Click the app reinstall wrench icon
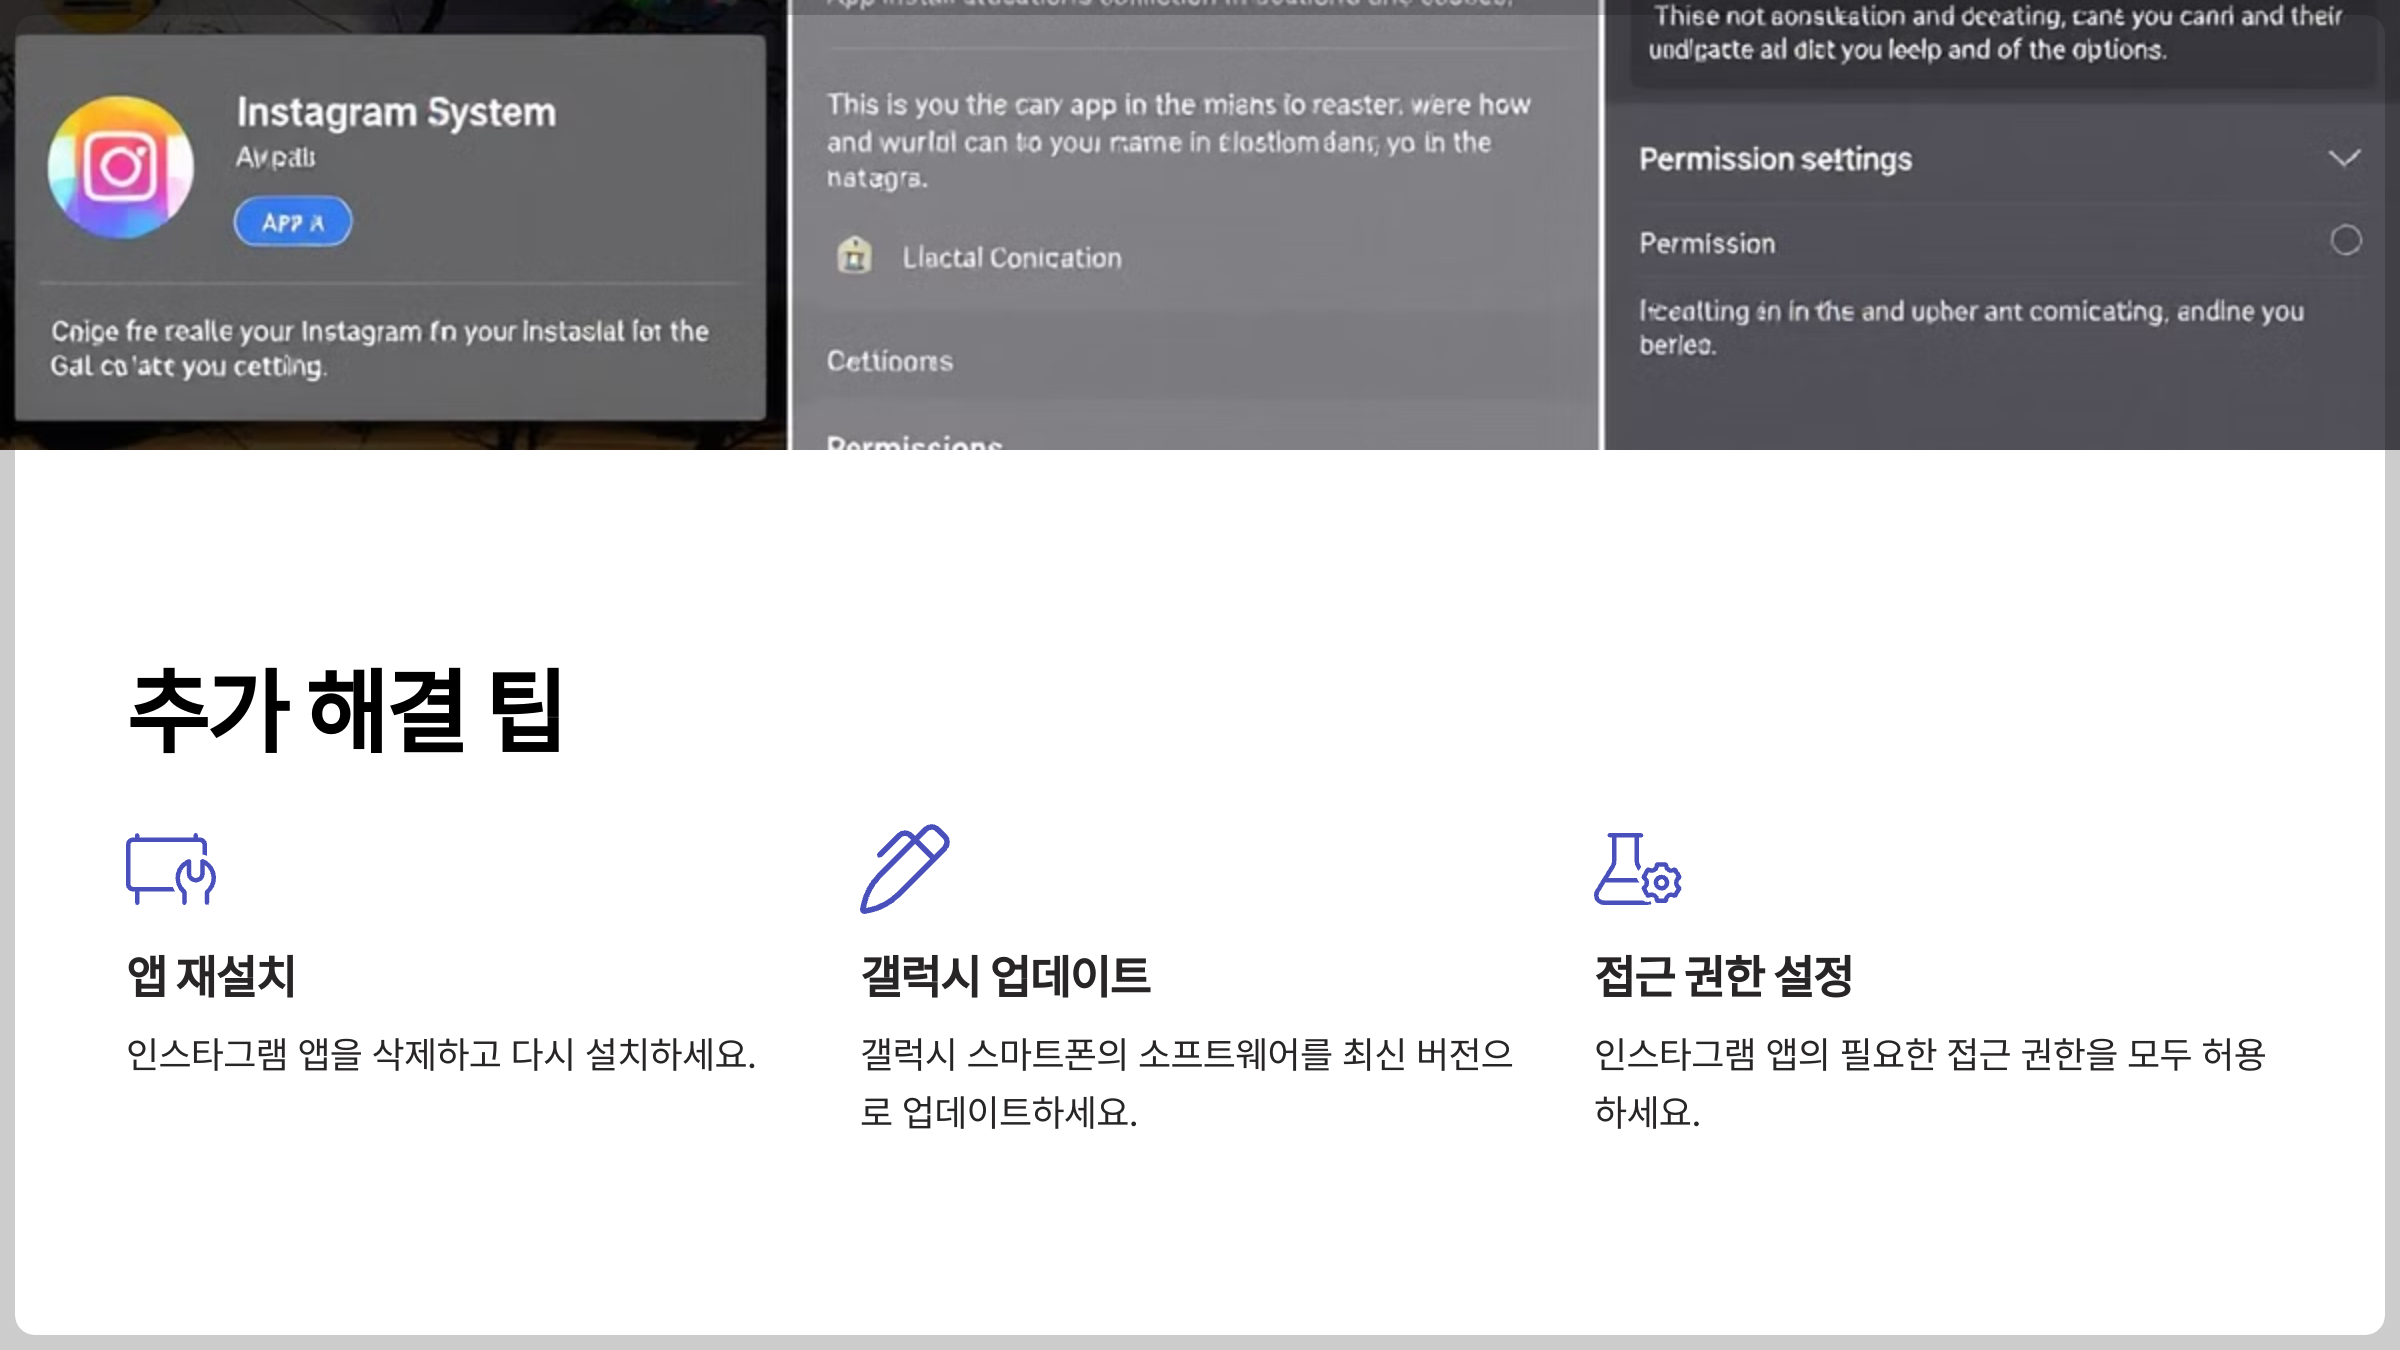Viewport: 2400px width, 1350px height. 171,869
